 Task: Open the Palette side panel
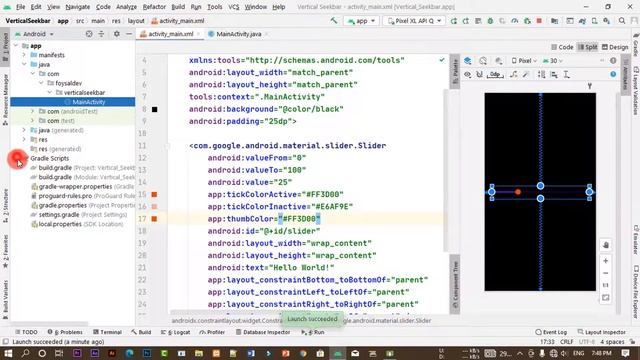pos(455,72)
